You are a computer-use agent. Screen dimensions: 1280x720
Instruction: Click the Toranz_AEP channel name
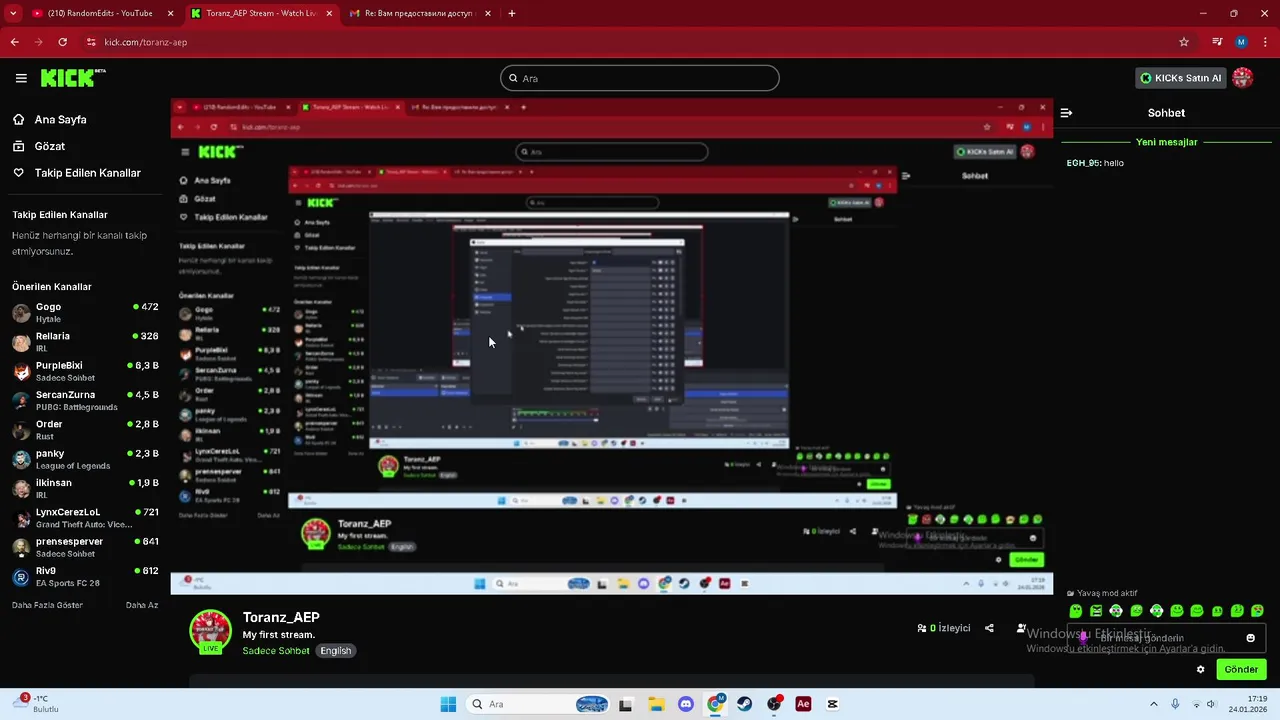coord(281,618)
